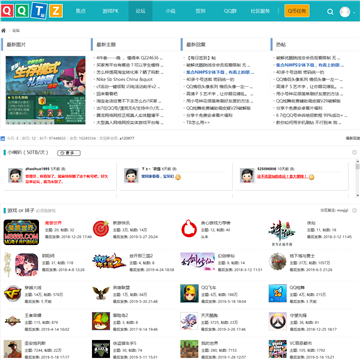Go to breadcrumb home icon

pos(4,31)
